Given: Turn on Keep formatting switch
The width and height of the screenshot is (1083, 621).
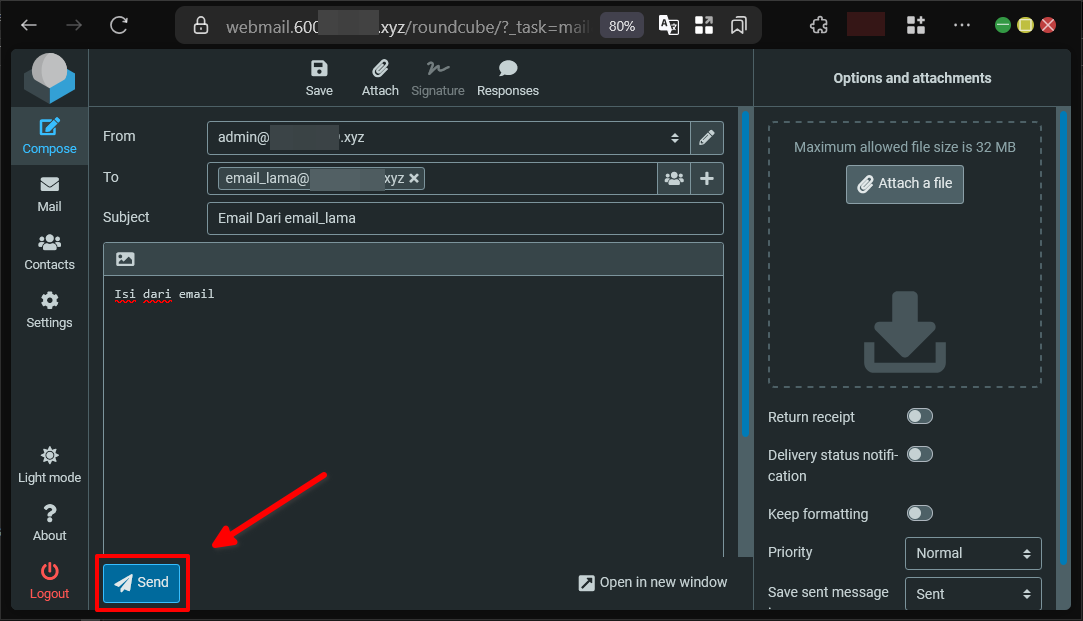Looking at the screenshot, I should point(919,513).
